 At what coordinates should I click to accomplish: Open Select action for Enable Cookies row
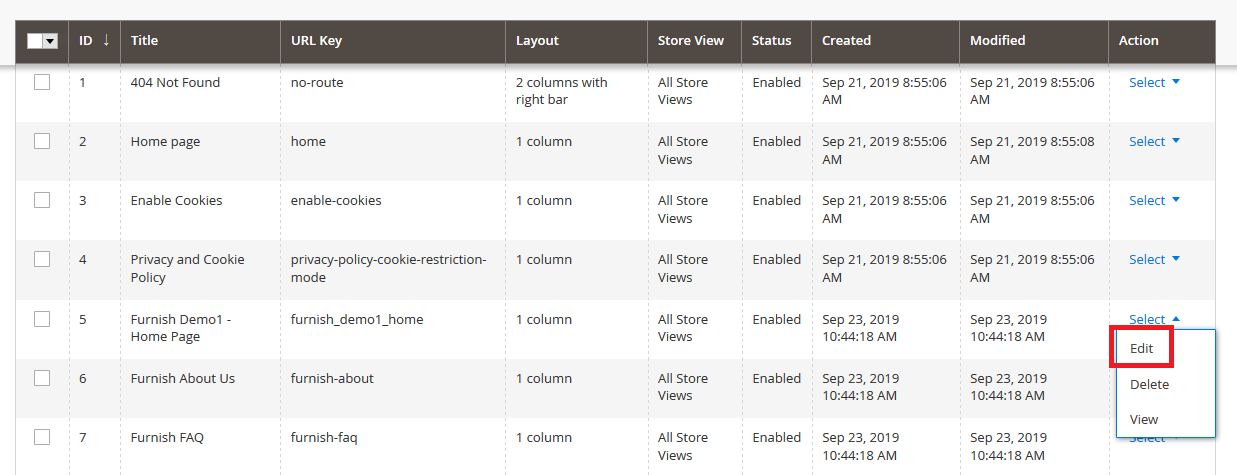pyautogui.click(x=1154, y=201)
